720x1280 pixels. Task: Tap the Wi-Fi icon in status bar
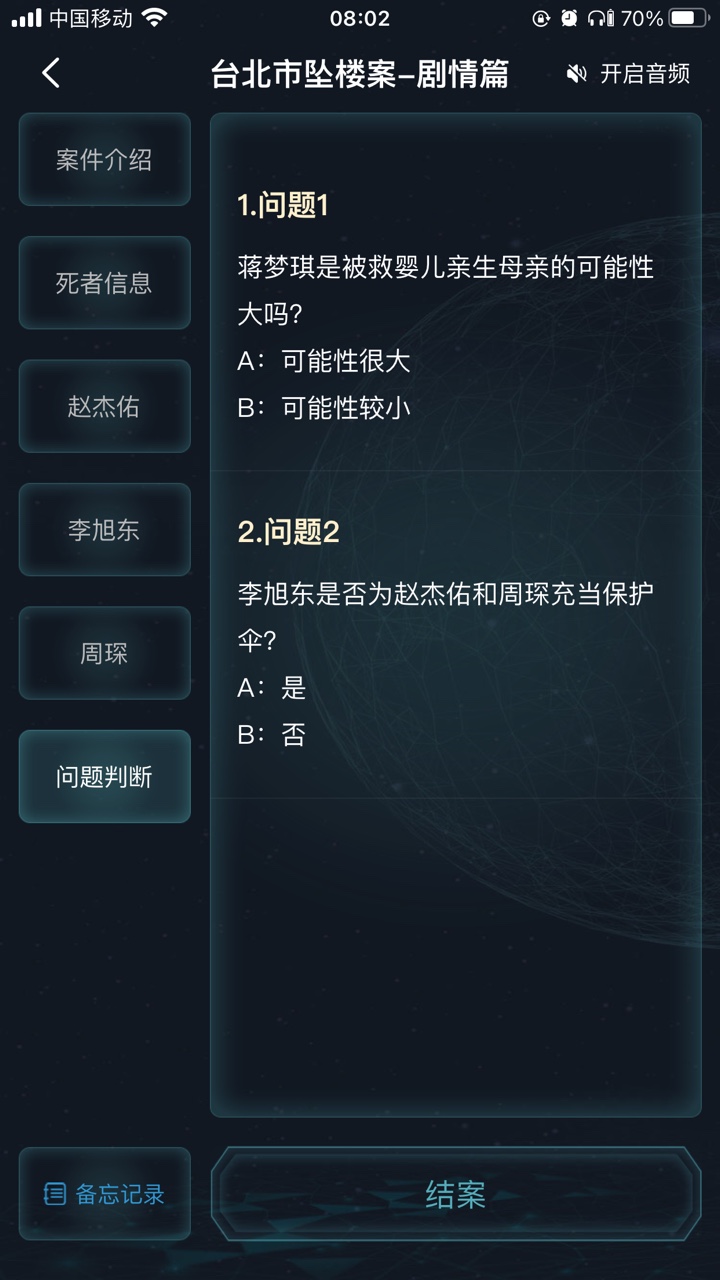coord(155,18)
